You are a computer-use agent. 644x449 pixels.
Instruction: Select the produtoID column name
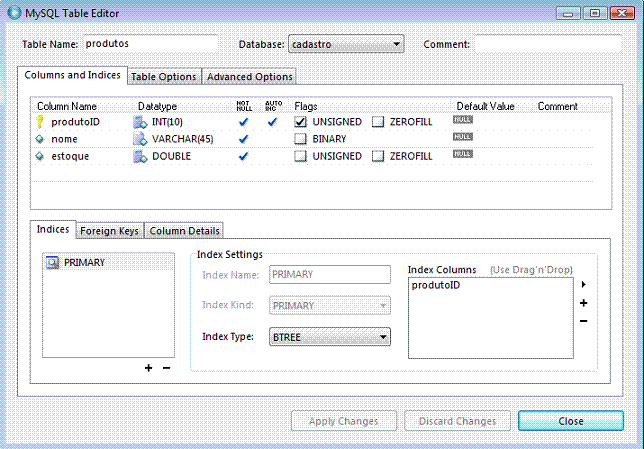point(76,122)
